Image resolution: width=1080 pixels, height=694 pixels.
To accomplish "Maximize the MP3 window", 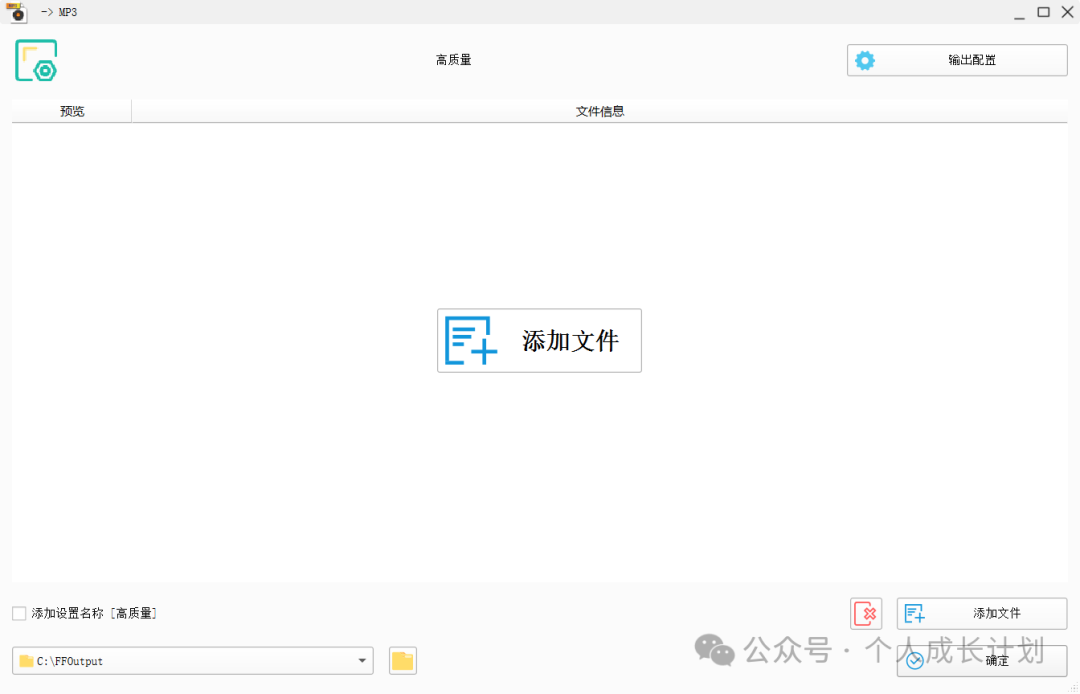I will click(x=1043, y=12).
